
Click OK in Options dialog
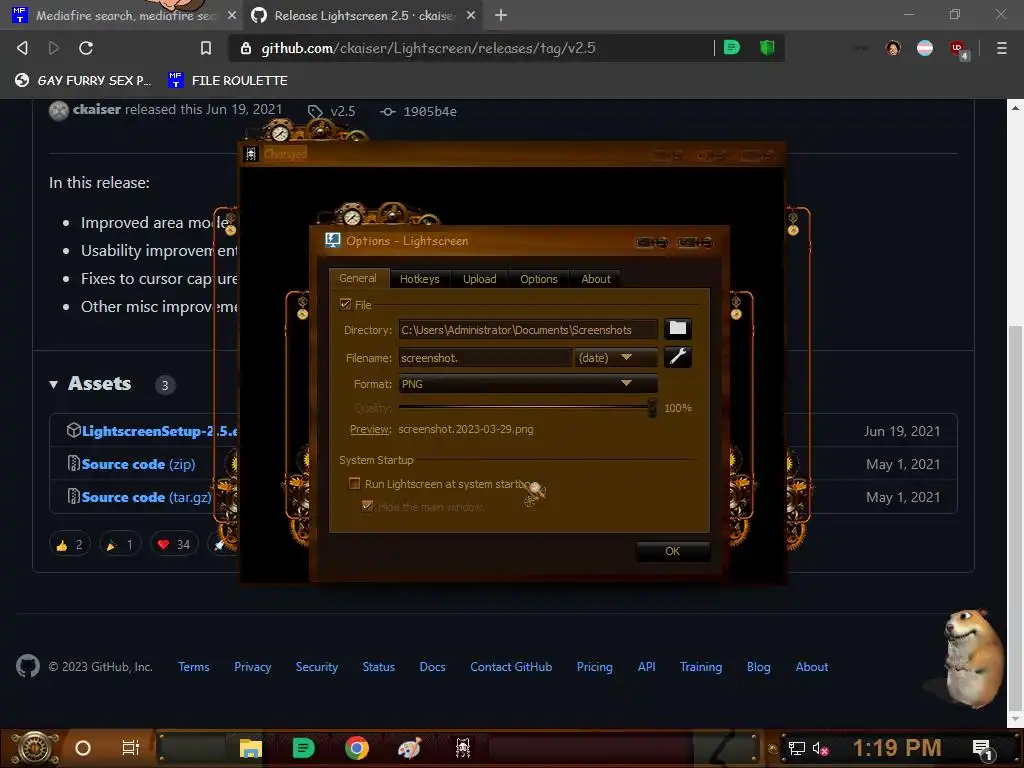pyautogui.click(x=673, y=551)
